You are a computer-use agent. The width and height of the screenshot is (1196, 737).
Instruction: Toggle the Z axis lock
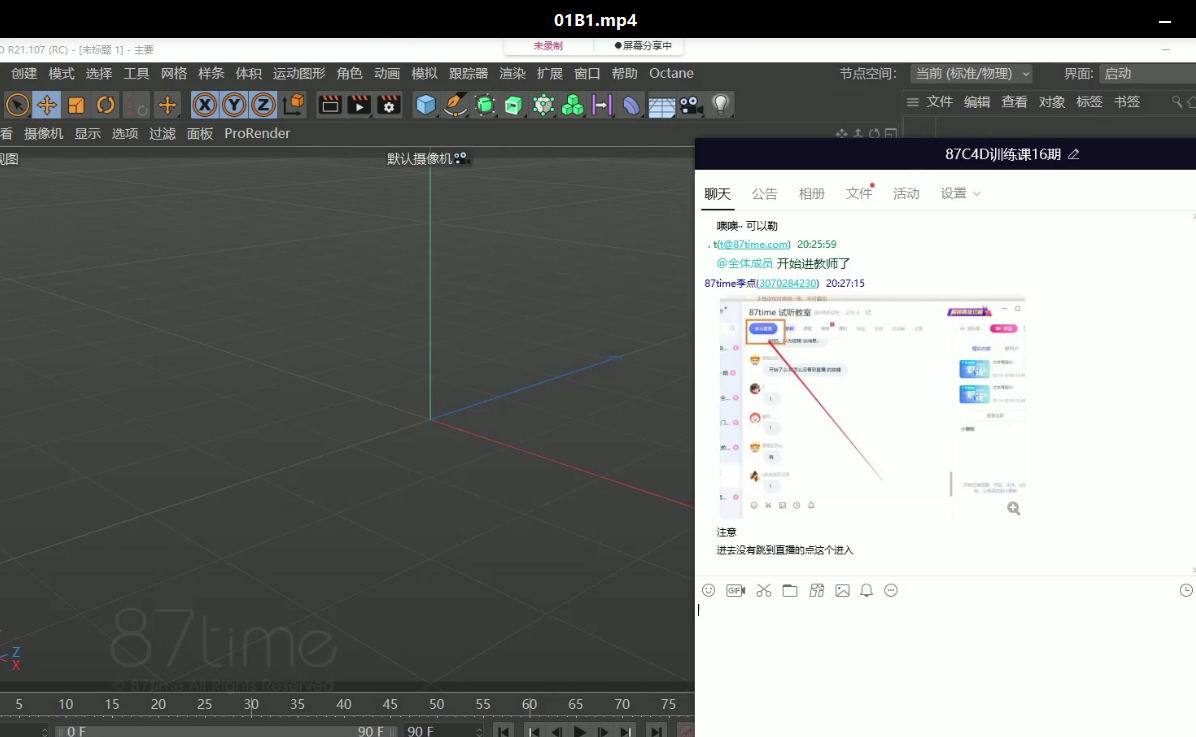point(263,105)
